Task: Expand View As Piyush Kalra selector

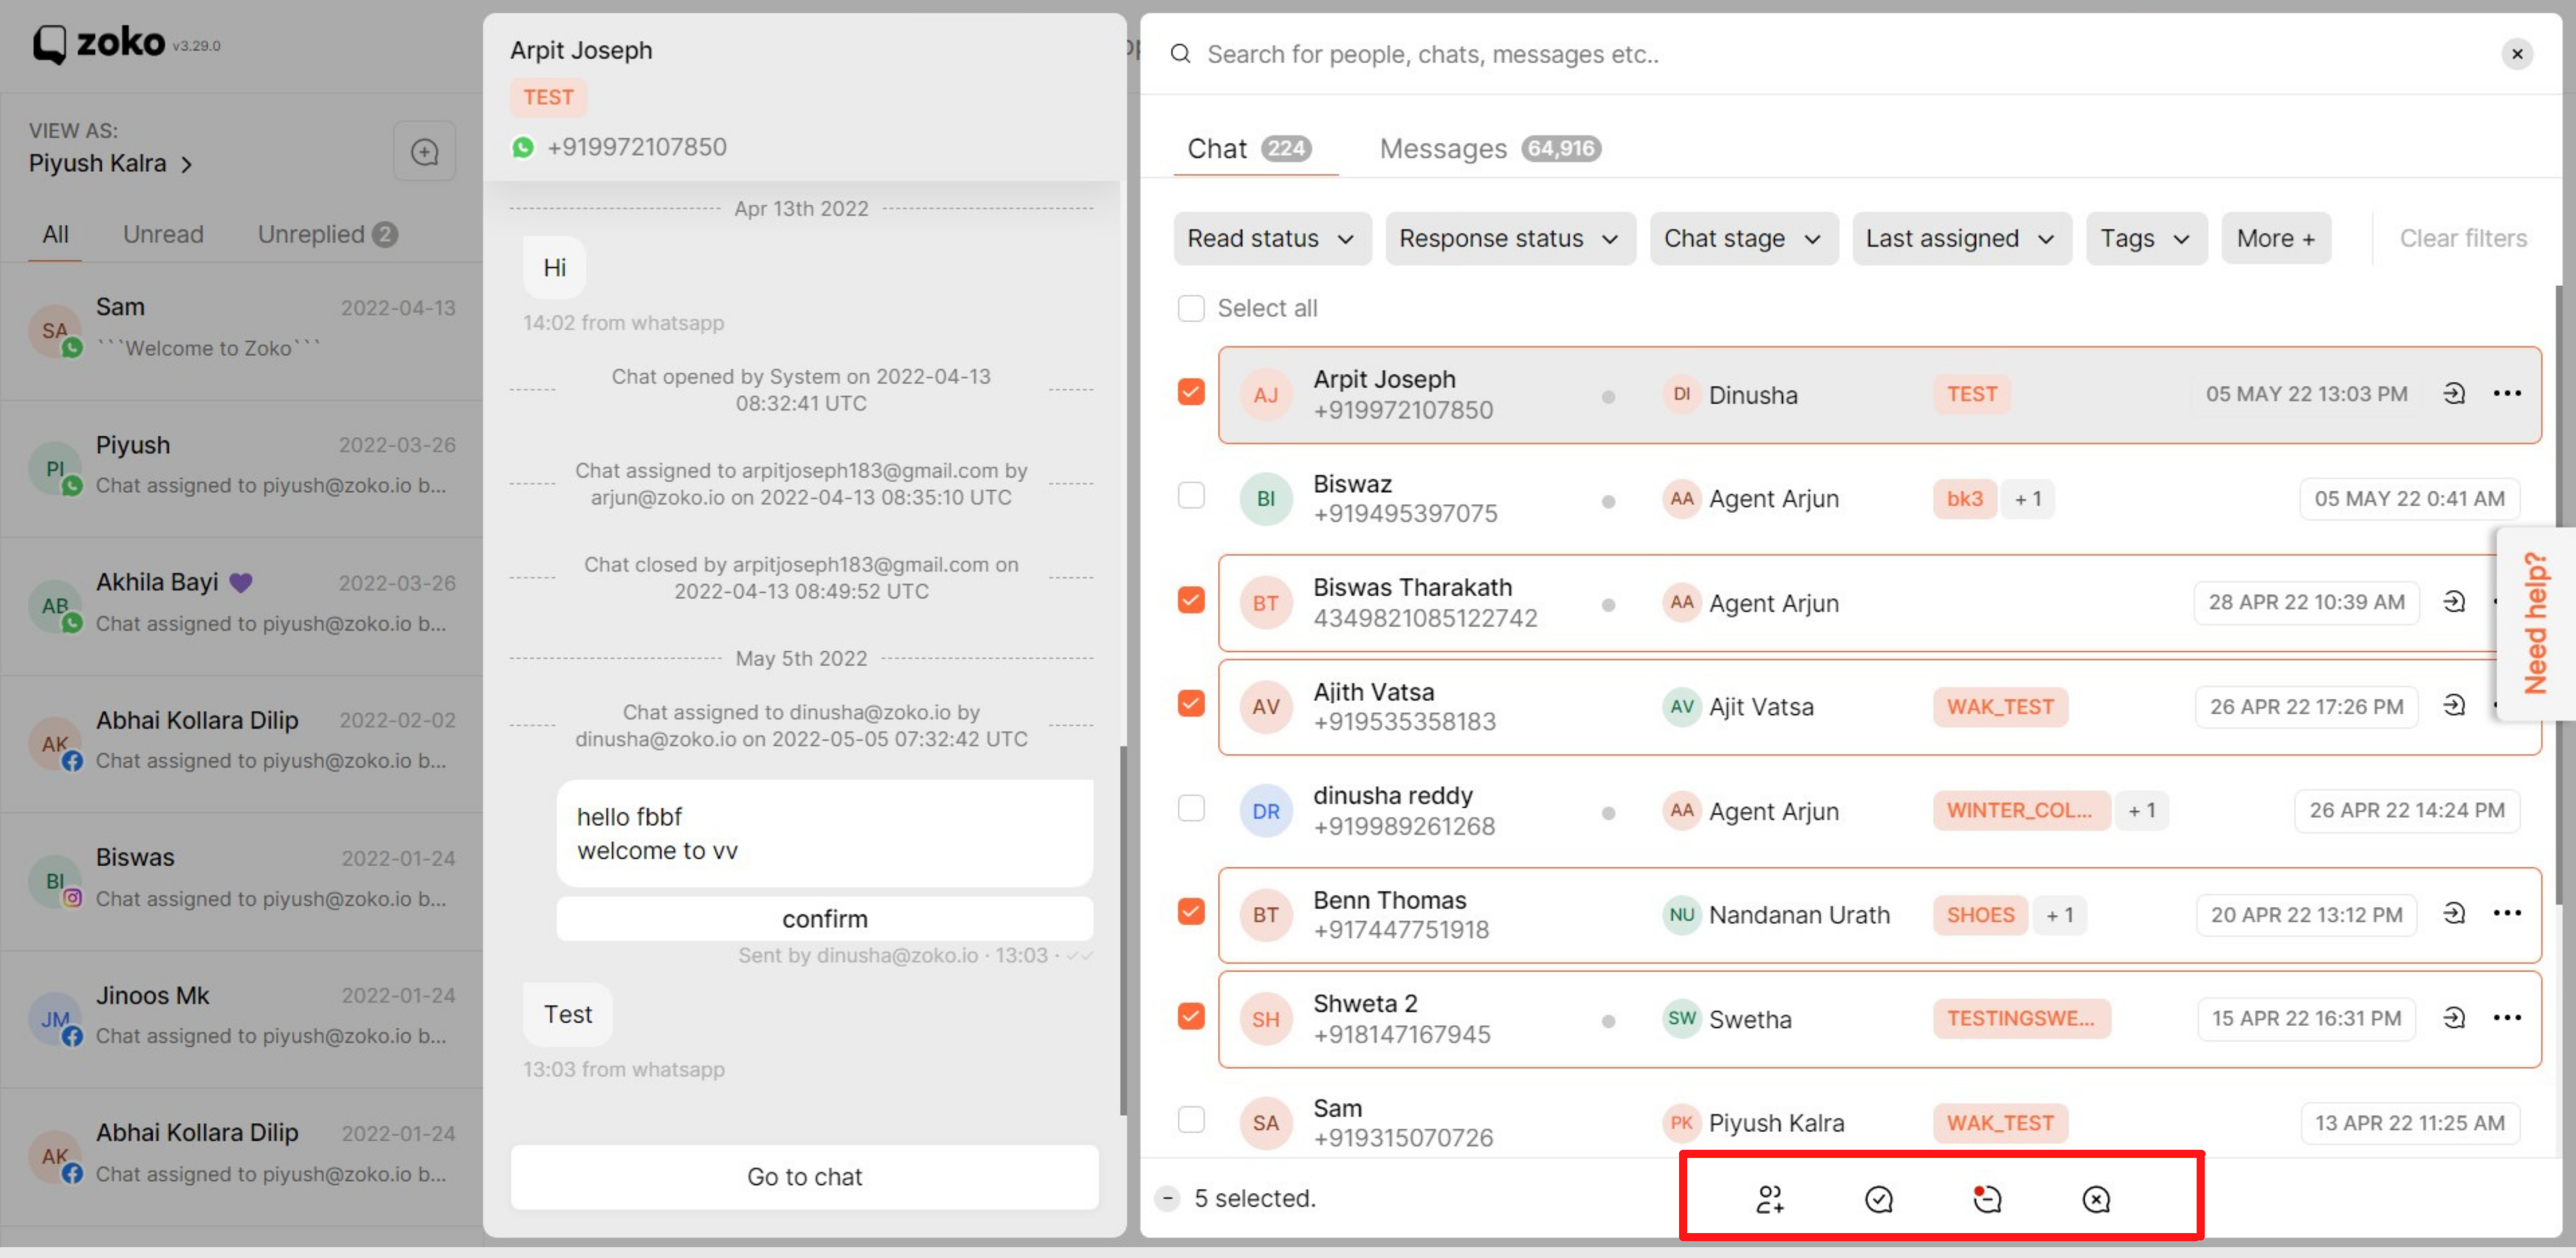Action: point(110,163)
